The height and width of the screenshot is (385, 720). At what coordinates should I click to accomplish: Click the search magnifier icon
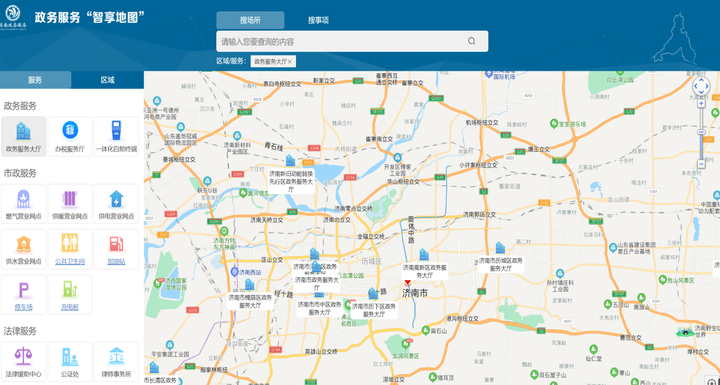pos(472,41)
